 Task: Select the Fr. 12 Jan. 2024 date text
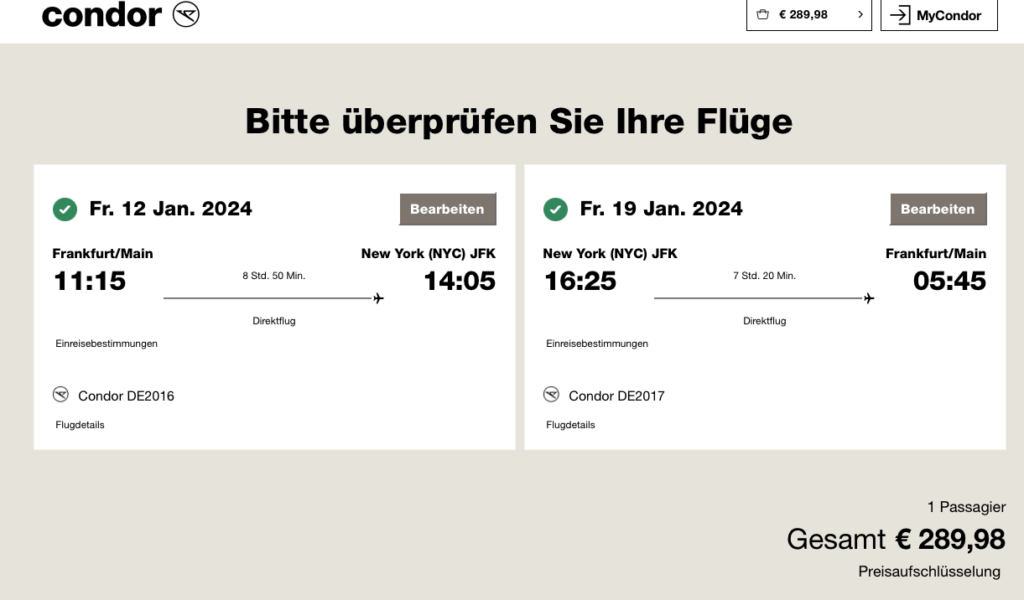pyautogui.click(x=170, y=209)
